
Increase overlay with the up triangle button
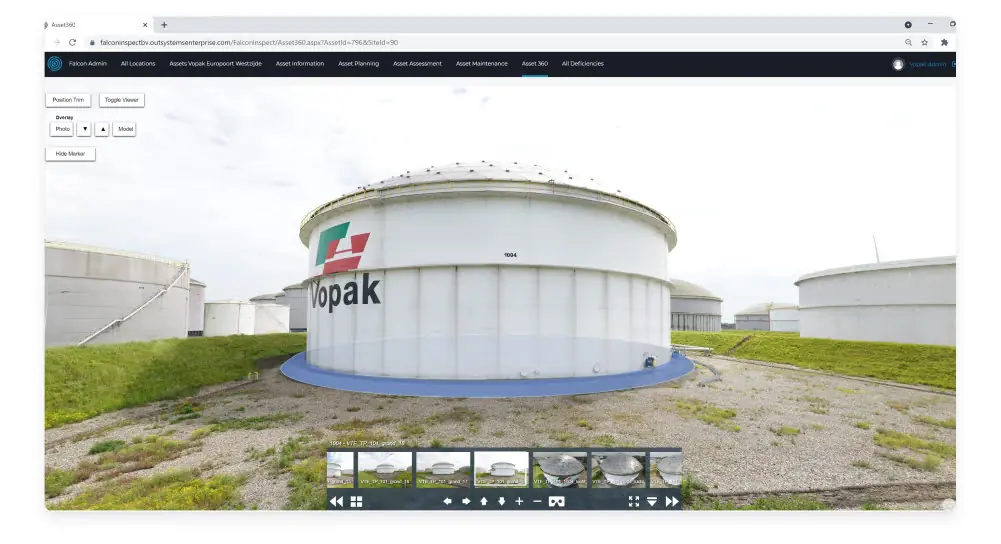pyautogui.click(x=103, y=129)
